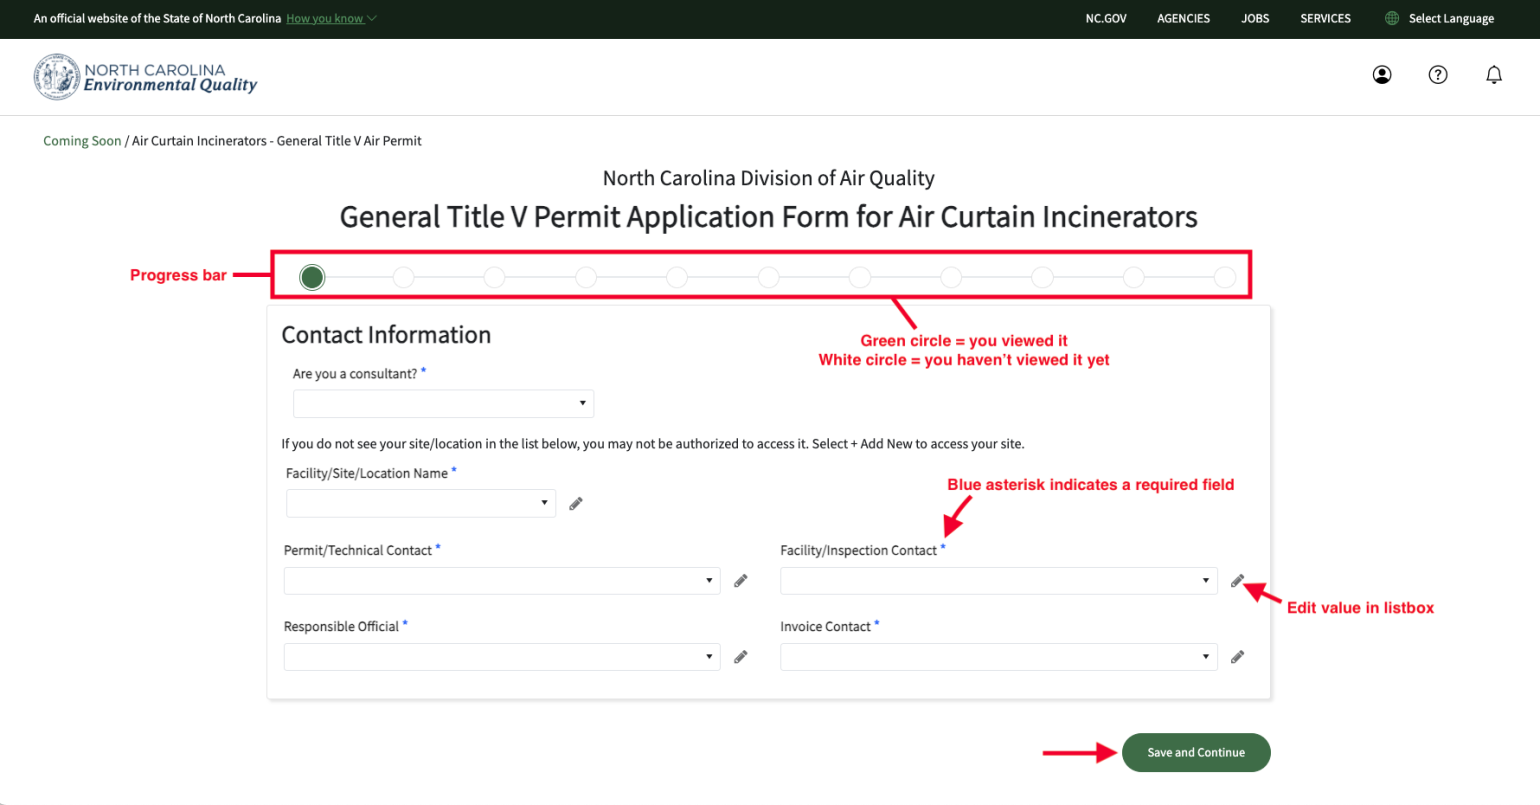Go to the SERVICES menu item
This screenshot has height=805, width=1540.
coord(1325,18)
